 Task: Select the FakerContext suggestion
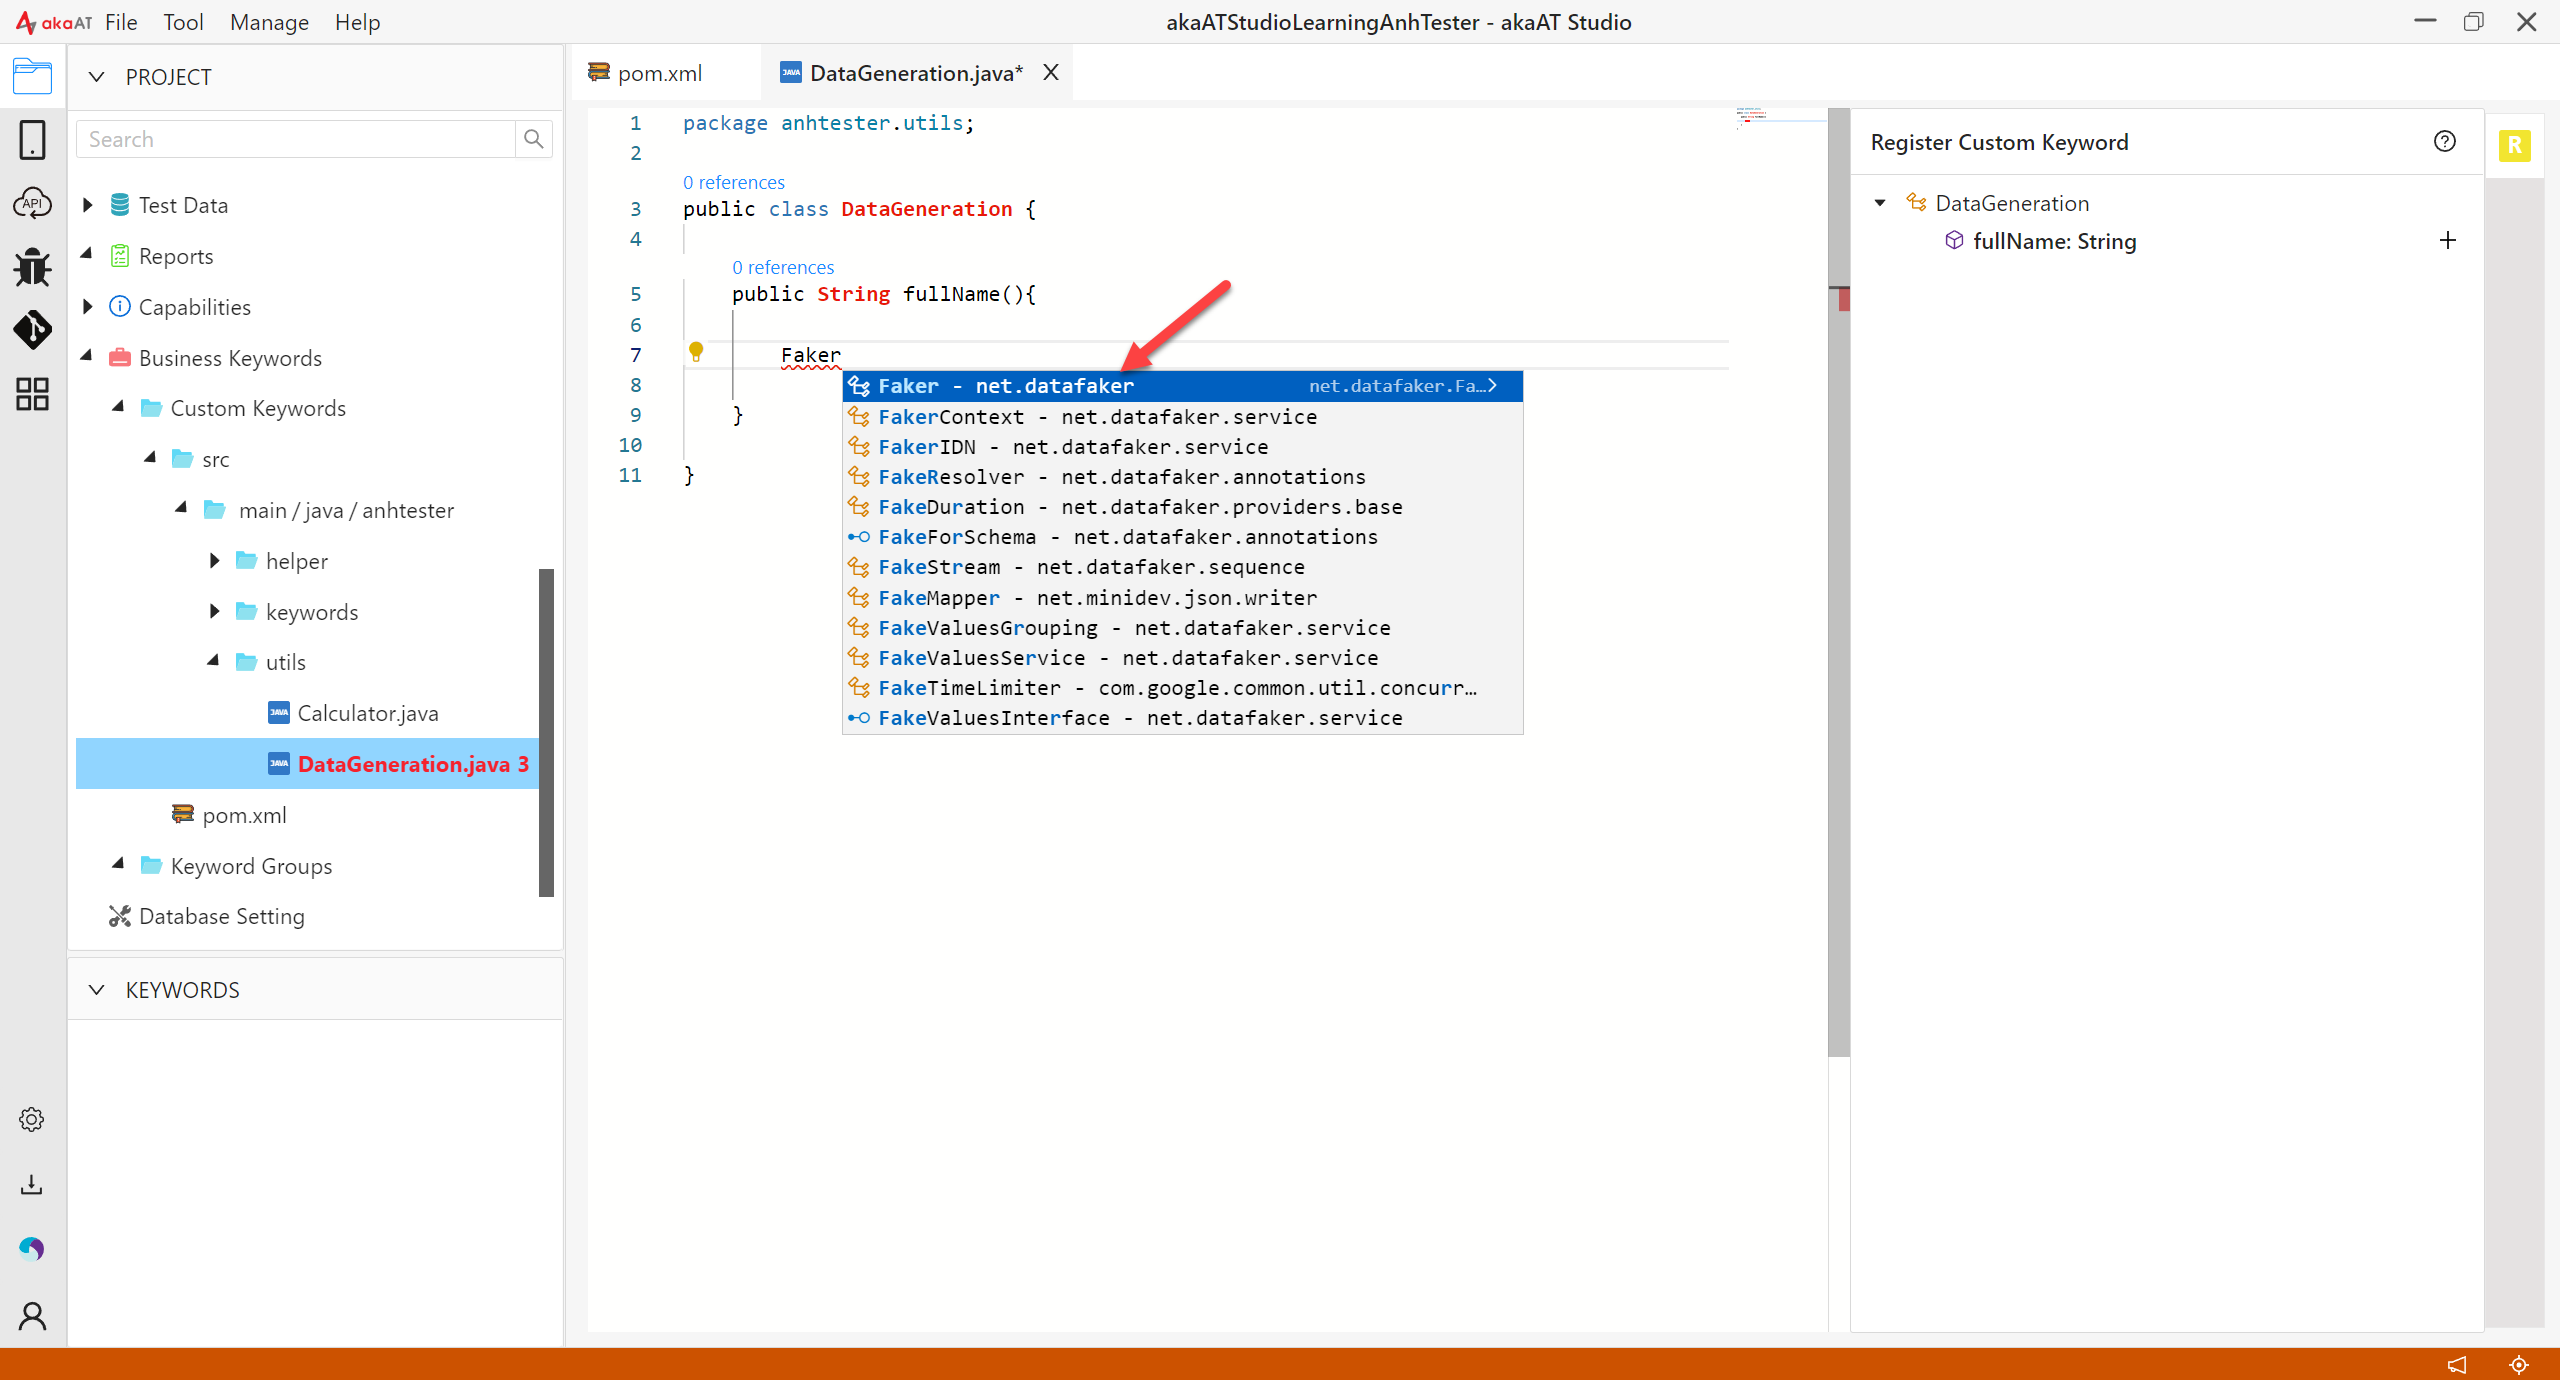[1182, 416]
